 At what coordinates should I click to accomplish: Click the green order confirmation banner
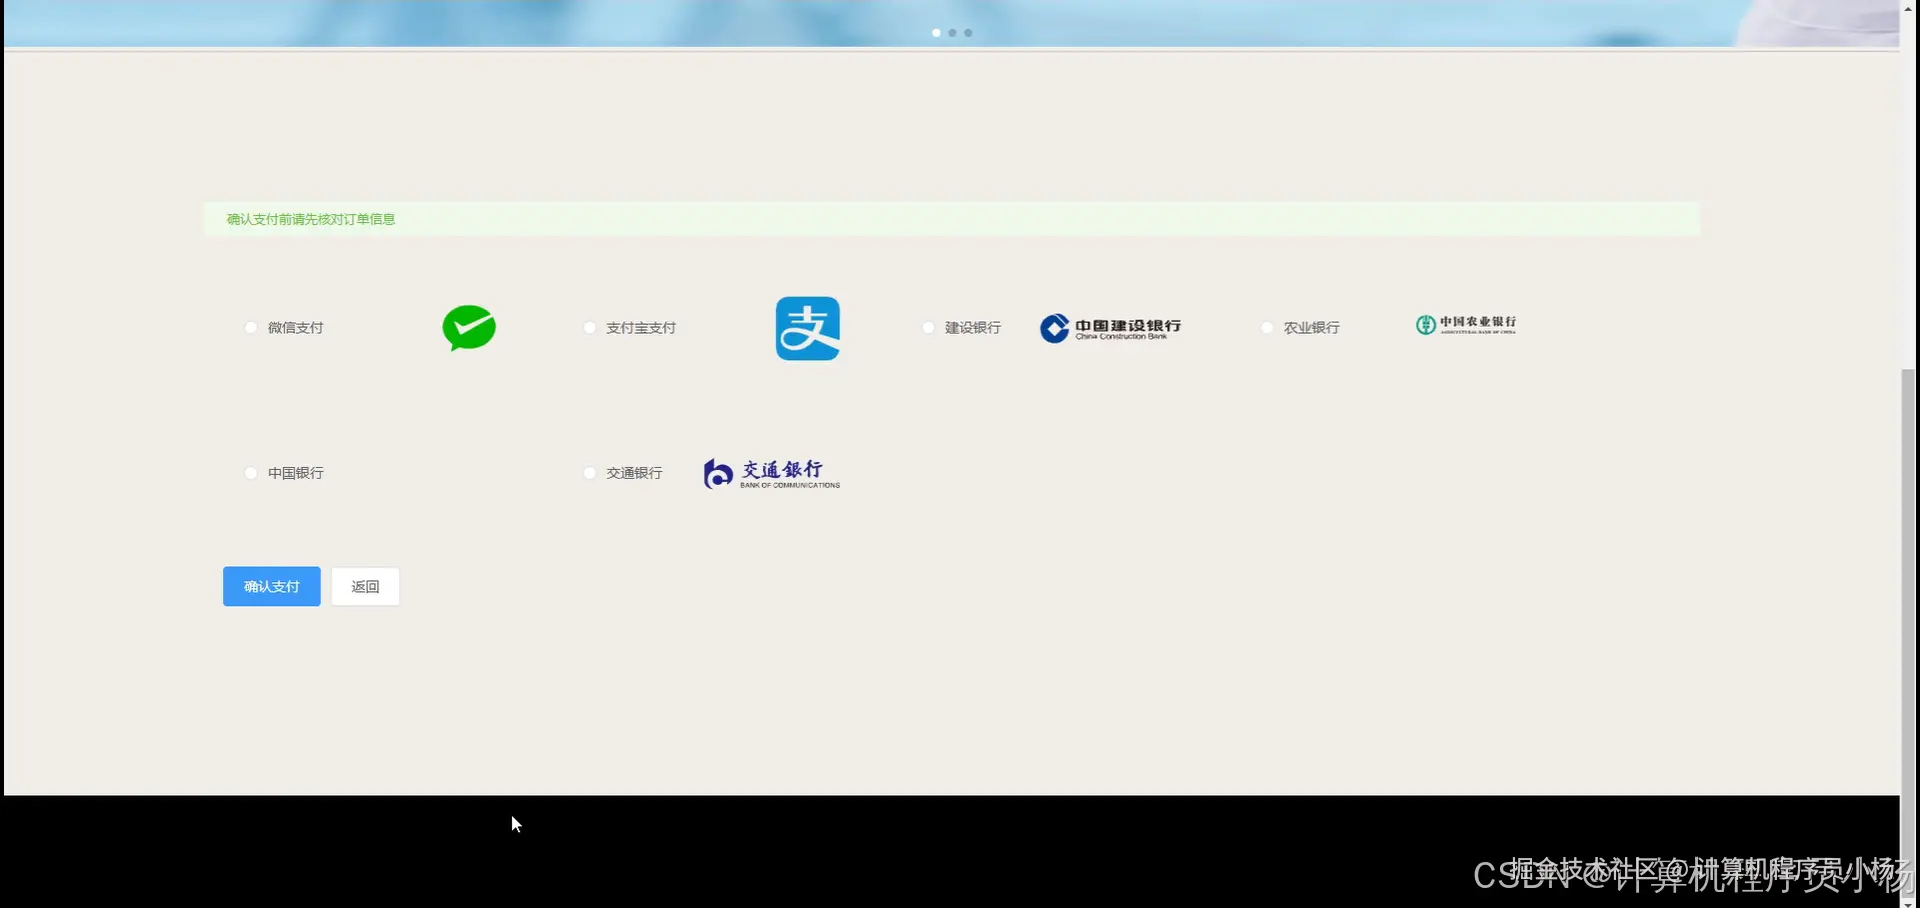click(950, 219)
